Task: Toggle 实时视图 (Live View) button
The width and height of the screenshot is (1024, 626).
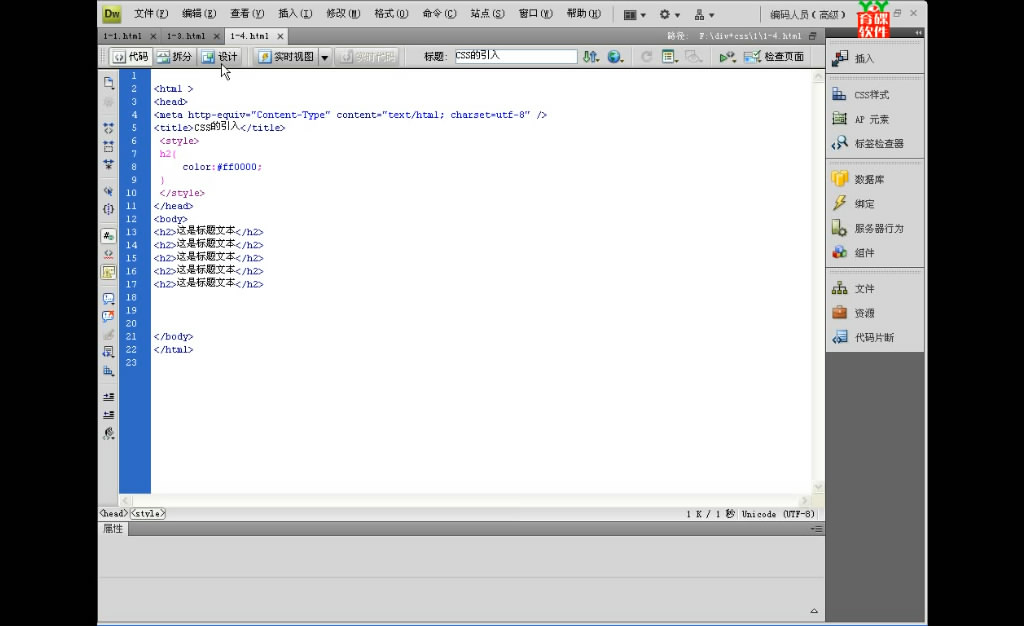Action: [286, 57]
